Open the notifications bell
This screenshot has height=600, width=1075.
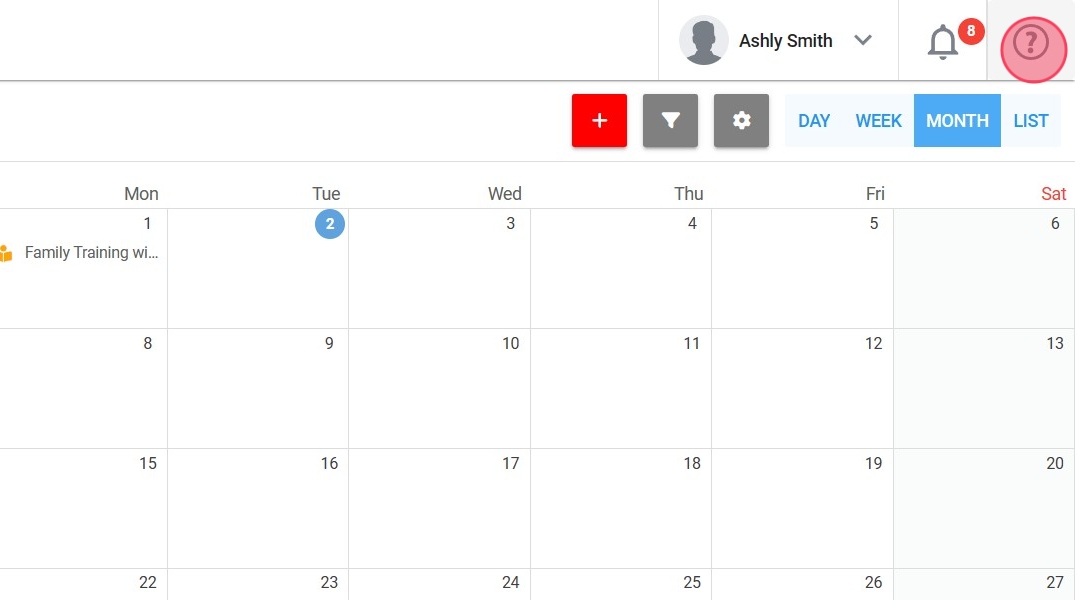(942, 42)
